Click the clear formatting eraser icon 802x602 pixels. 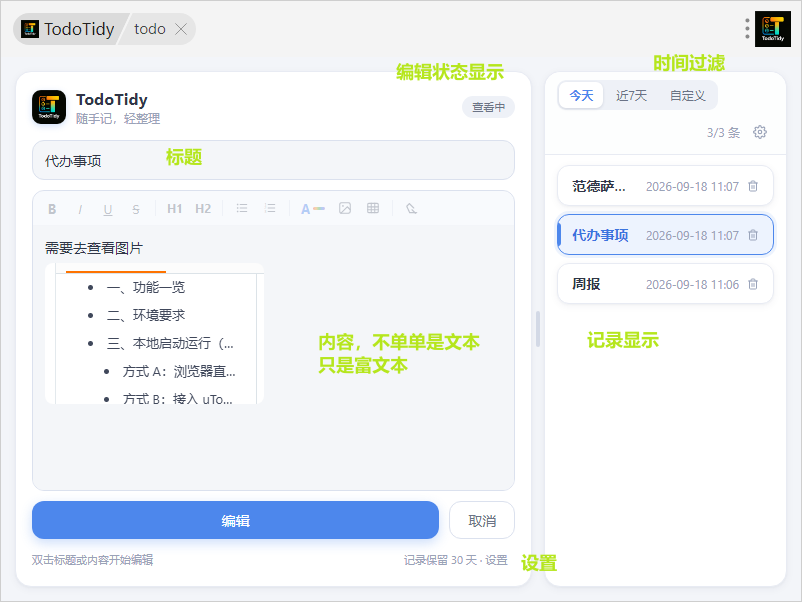tap(412, 208)
